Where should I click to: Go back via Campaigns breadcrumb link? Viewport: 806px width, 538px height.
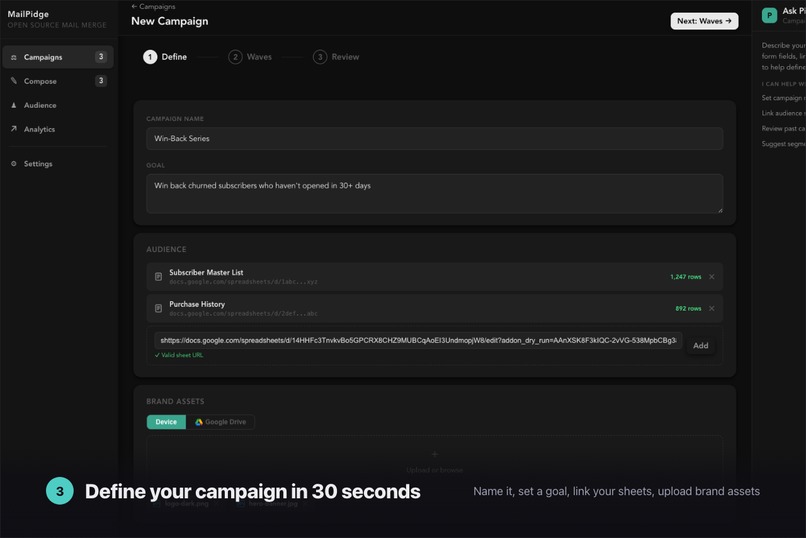click(153, 7)
